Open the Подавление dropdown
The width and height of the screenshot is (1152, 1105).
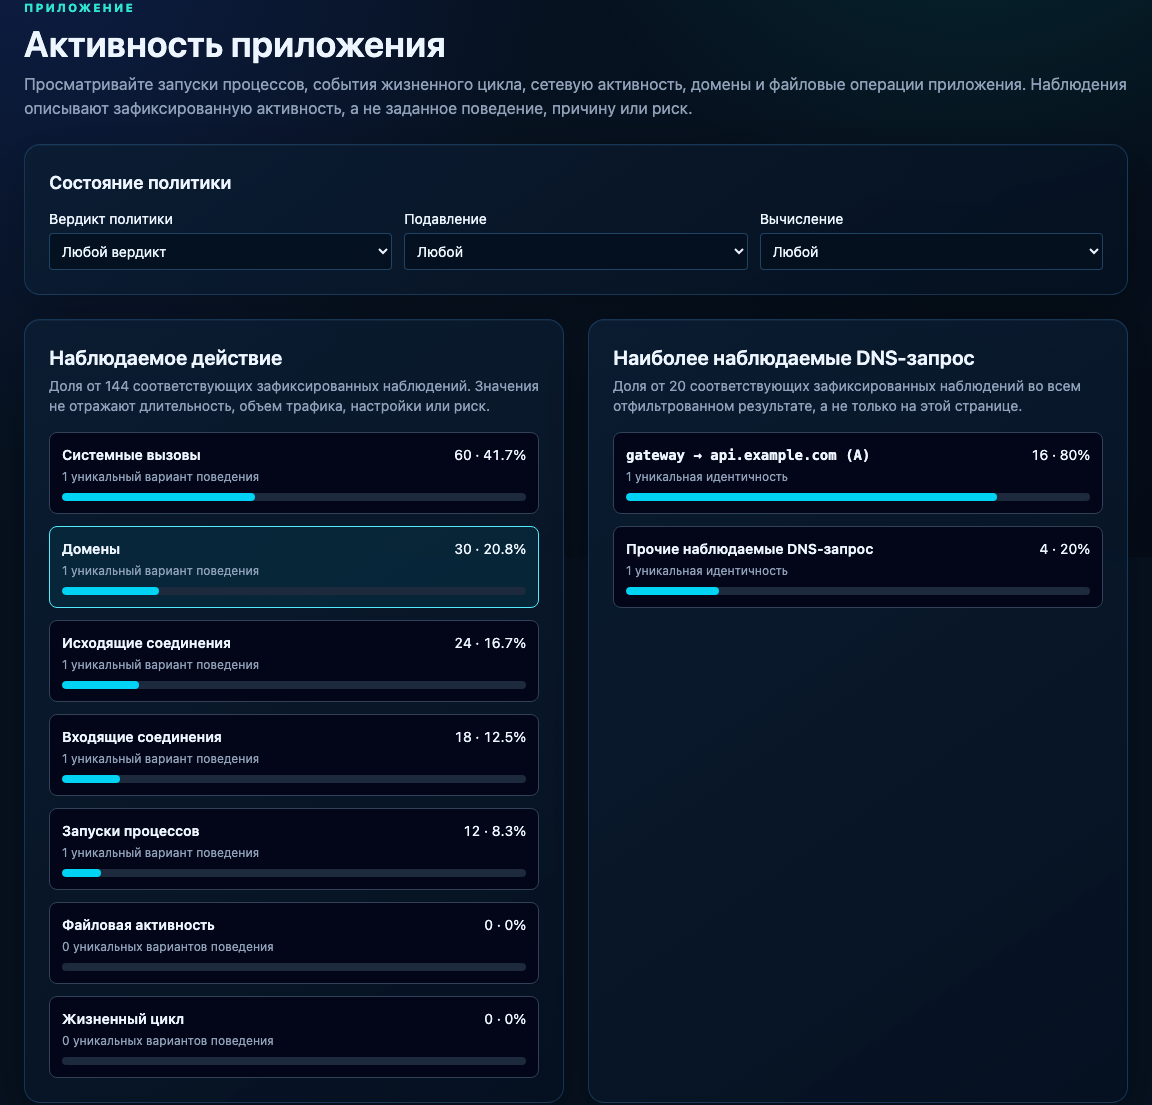pos(575,252)
